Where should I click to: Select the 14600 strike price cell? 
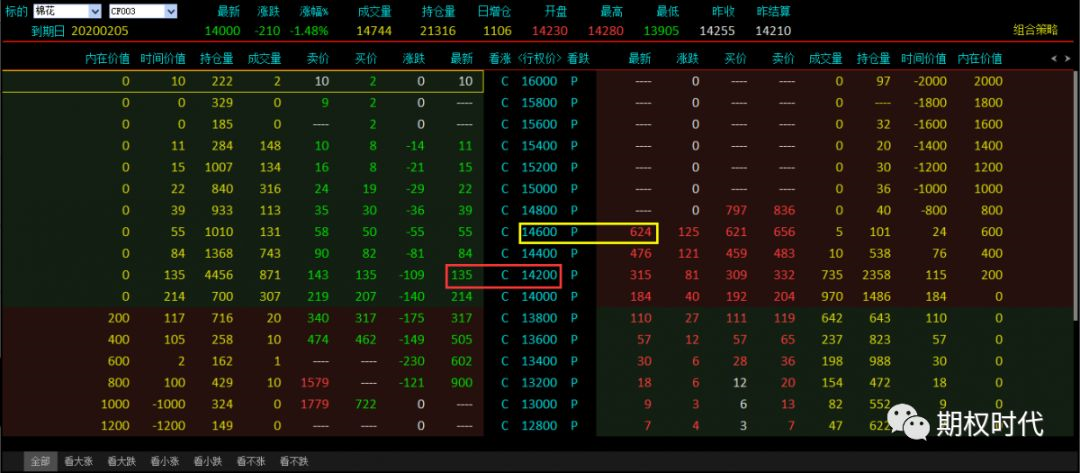click(x=540, y=232)
